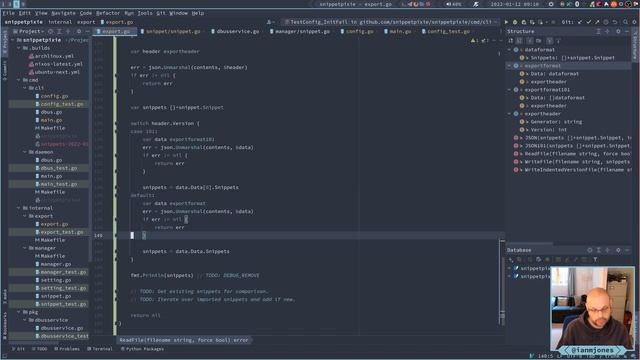Open the TestConfig_InitFail run configuration dropdown
Image resolution: width=640 pixels, height=360 pixels.
tap(391, 22)
